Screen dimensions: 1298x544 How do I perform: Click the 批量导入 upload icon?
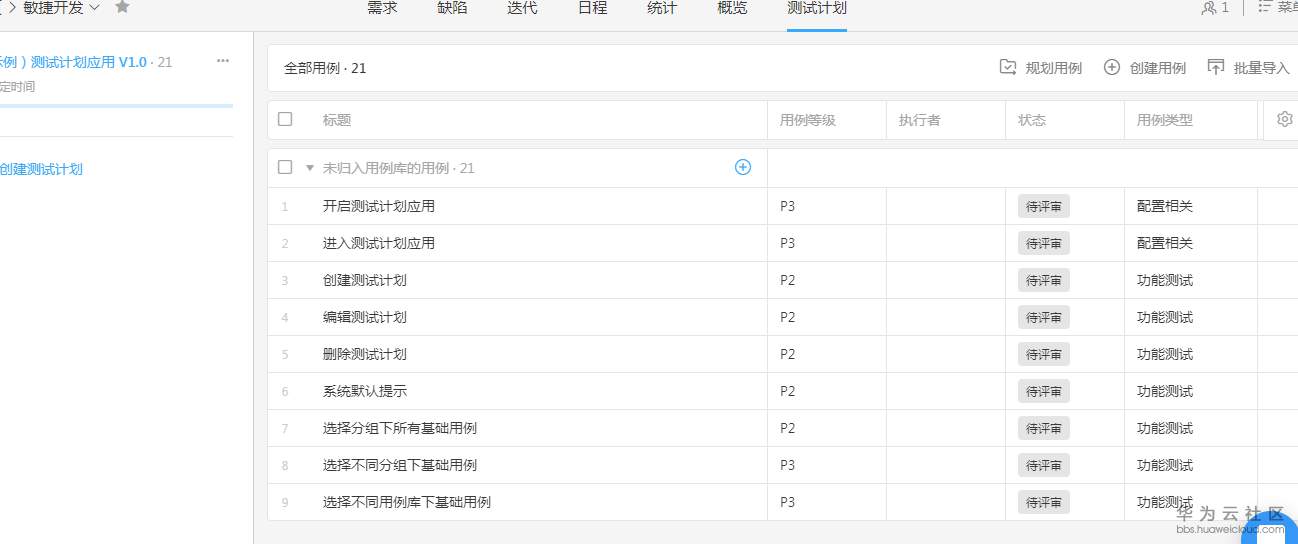[x=1216, y=67]
